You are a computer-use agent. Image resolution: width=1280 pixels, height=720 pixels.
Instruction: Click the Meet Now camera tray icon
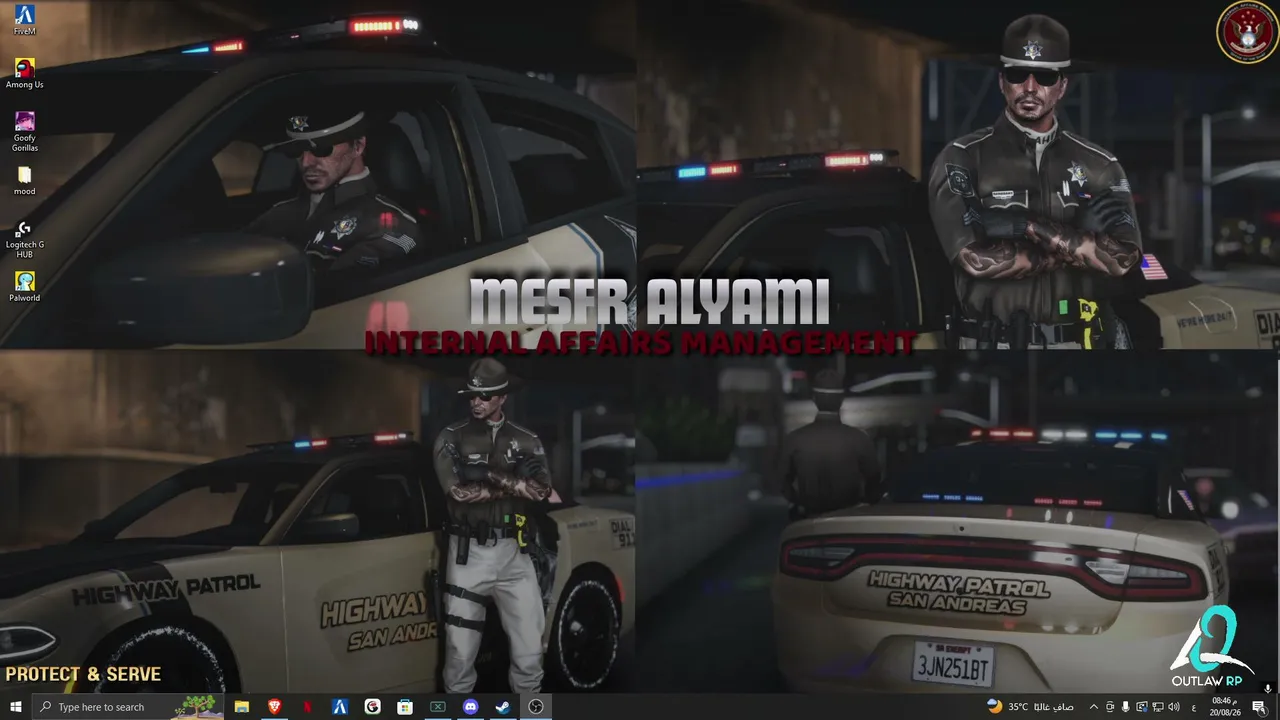(x=1110, y=707)
